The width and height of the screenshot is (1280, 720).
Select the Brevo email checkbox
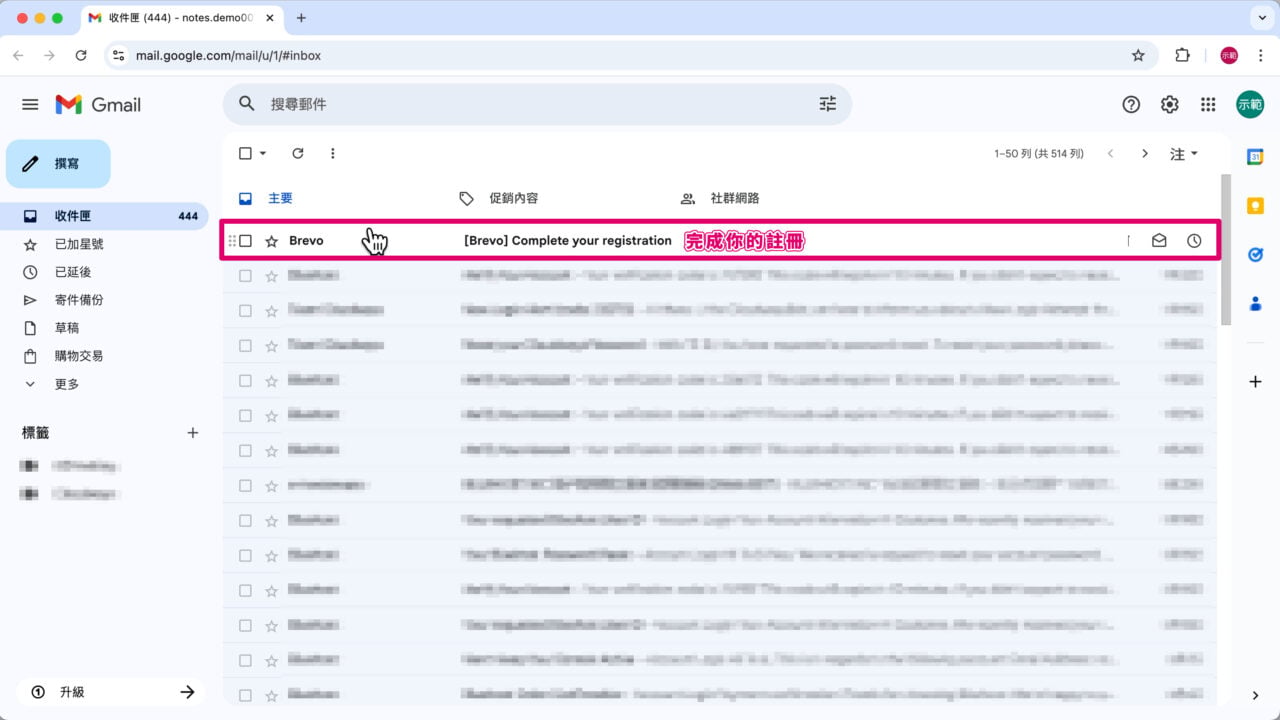[243, 240]
